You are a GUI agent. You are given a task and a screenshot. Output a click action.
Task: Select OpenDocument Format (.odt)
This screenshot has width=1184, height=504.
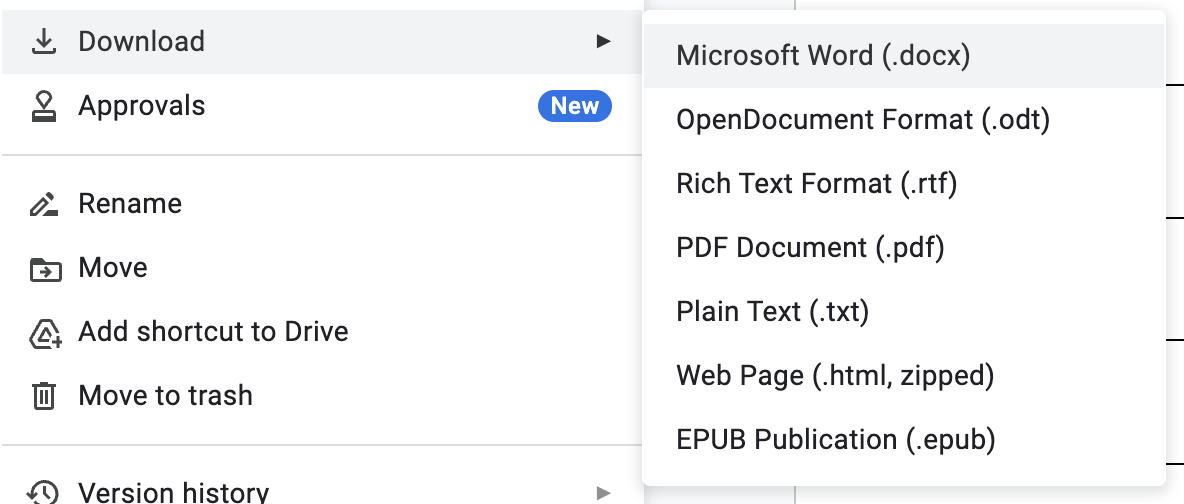(x=863, y=120)
